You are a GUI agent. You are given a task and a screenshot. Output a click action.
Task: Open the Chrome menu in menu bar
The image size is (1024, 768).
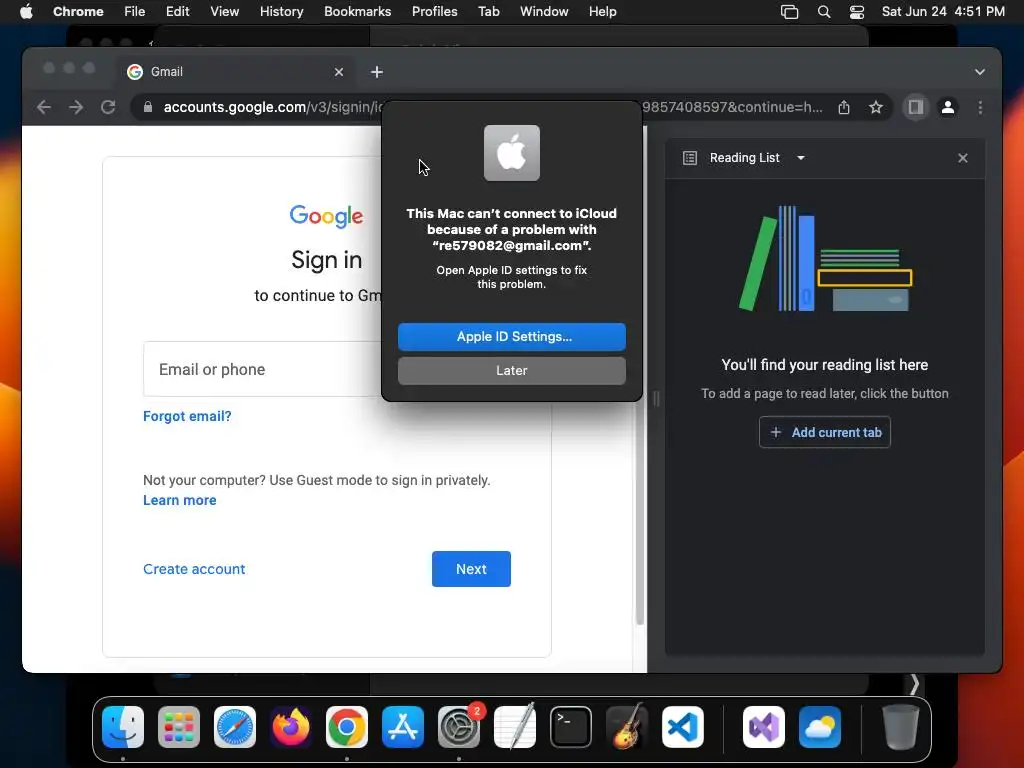(78, 12)
